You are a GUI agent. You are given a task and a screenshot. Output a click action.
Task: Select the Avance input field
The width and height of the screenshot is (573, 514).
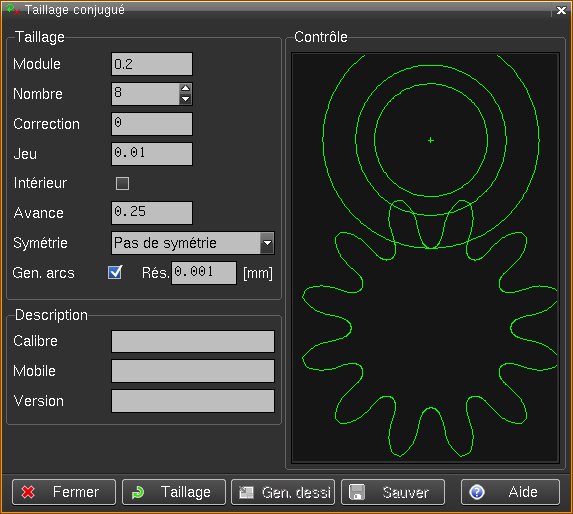[152, 213]
